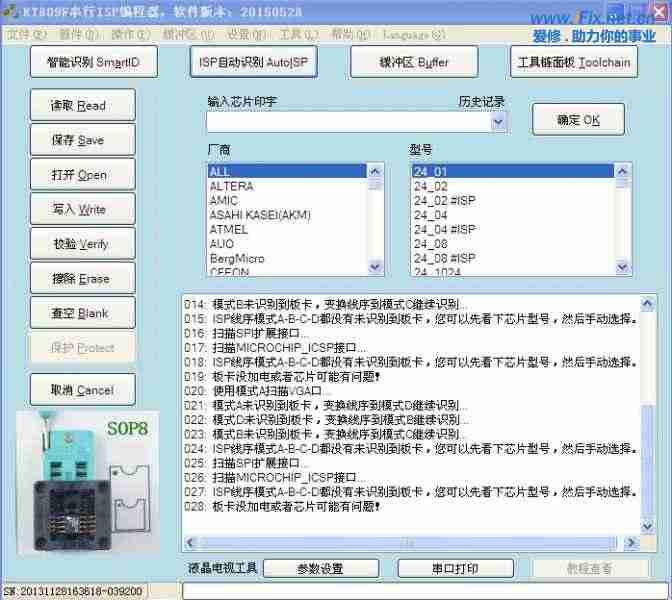The image size is (672, 600).
Task: Open the 设置 (Settings) menu
Action: (246, 35)
